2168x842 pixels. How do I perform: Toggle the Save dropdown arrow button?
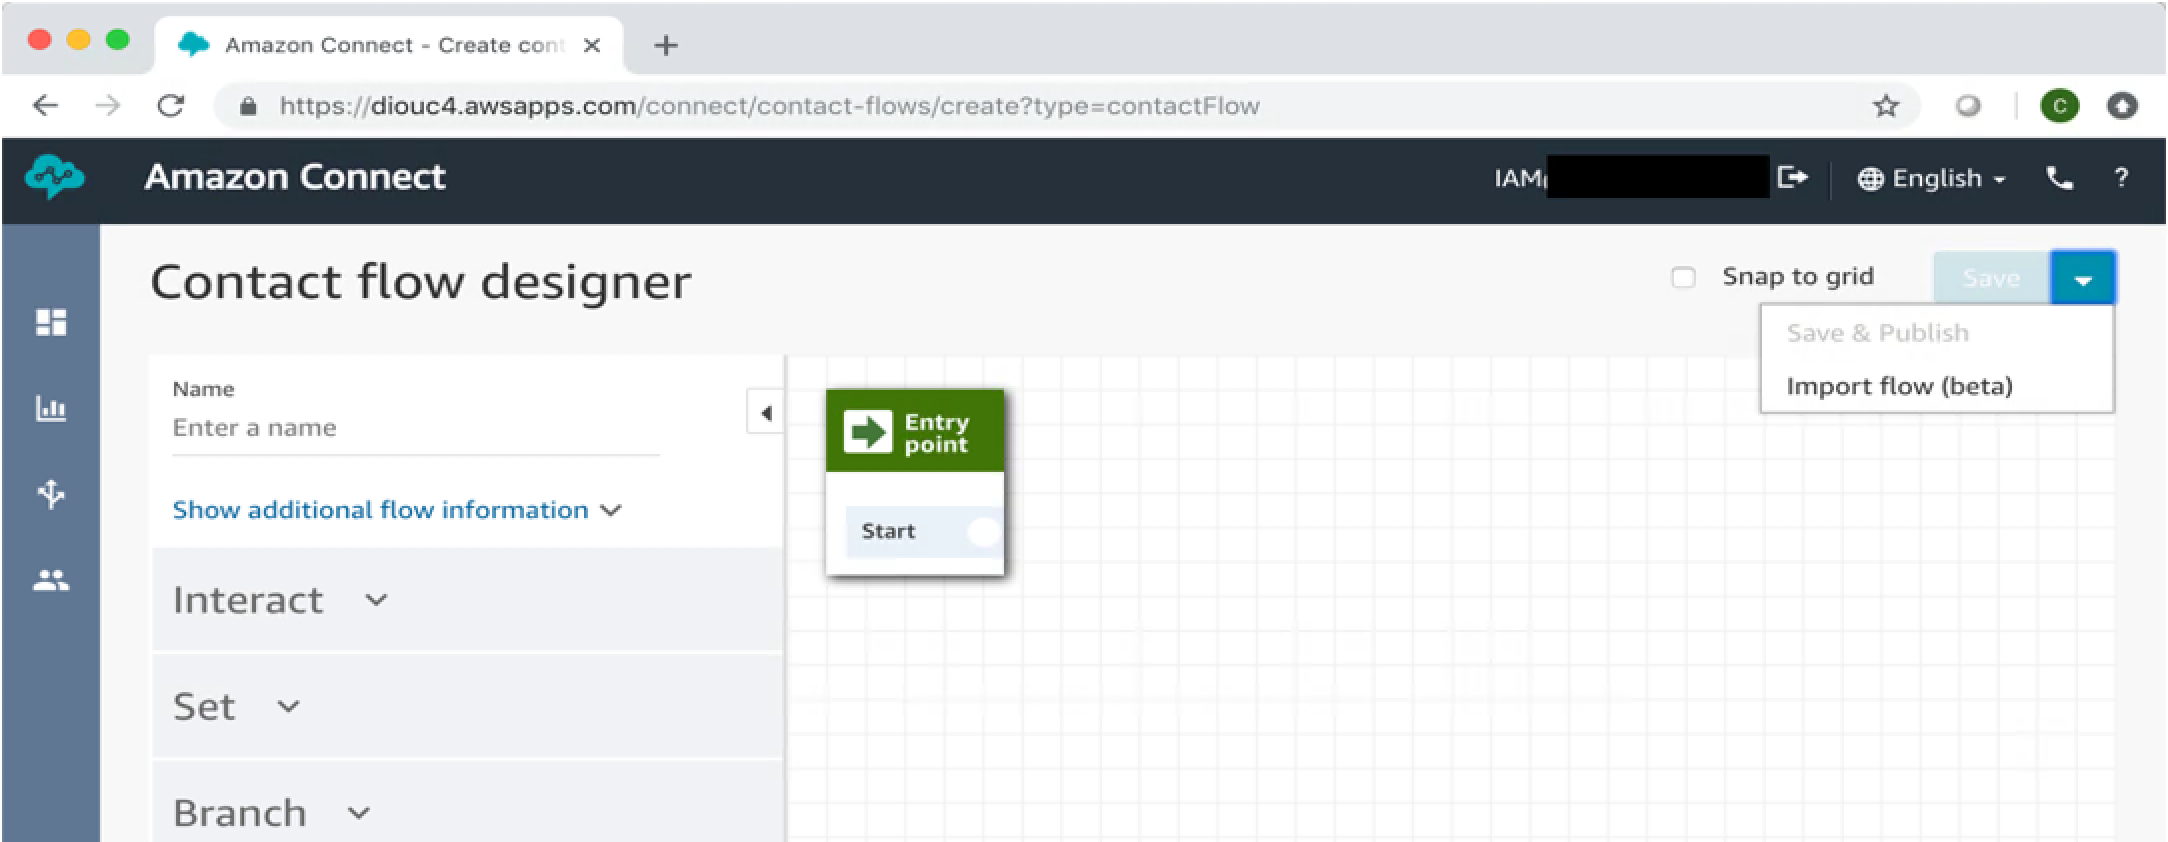click(2083, 278)
